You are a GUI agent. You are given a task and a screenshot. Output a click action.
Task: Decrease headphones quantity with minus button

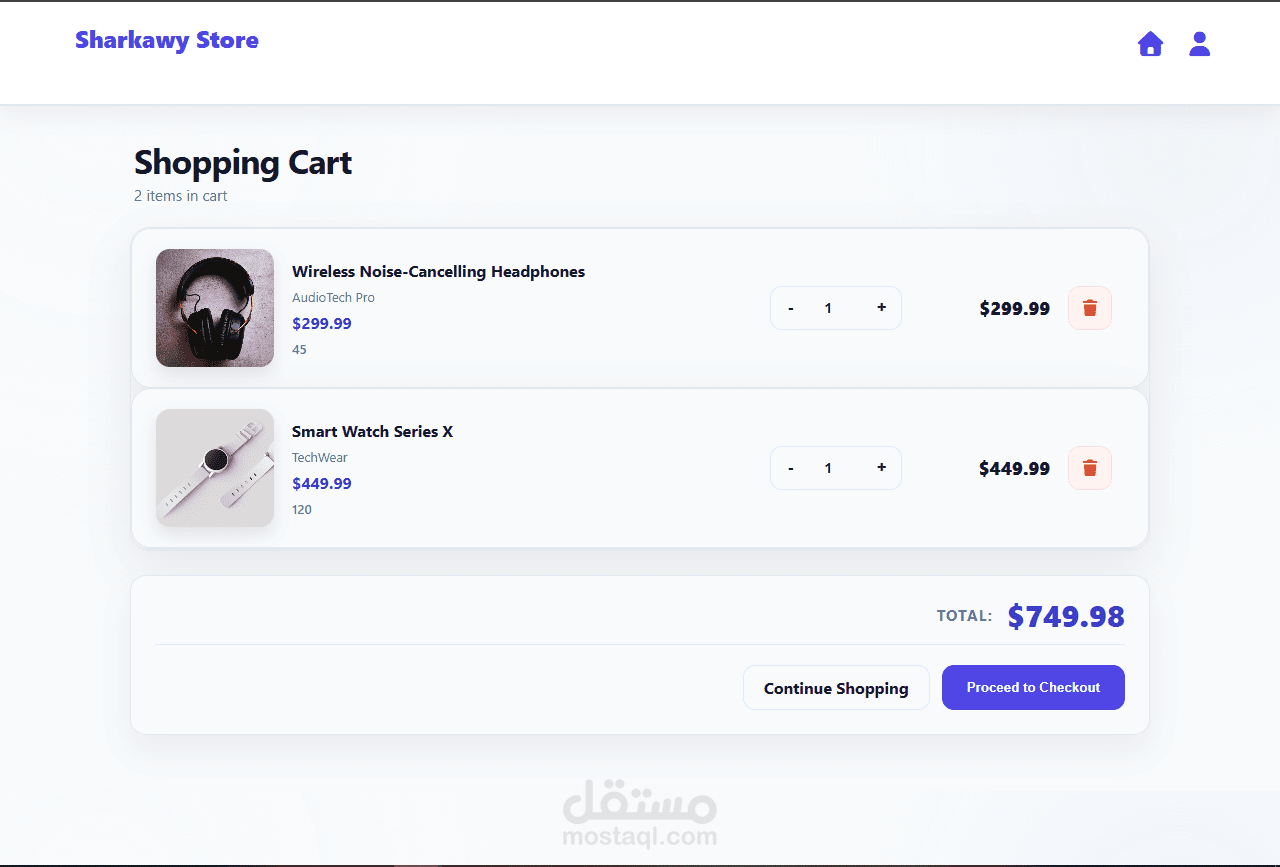click(791, 308)
